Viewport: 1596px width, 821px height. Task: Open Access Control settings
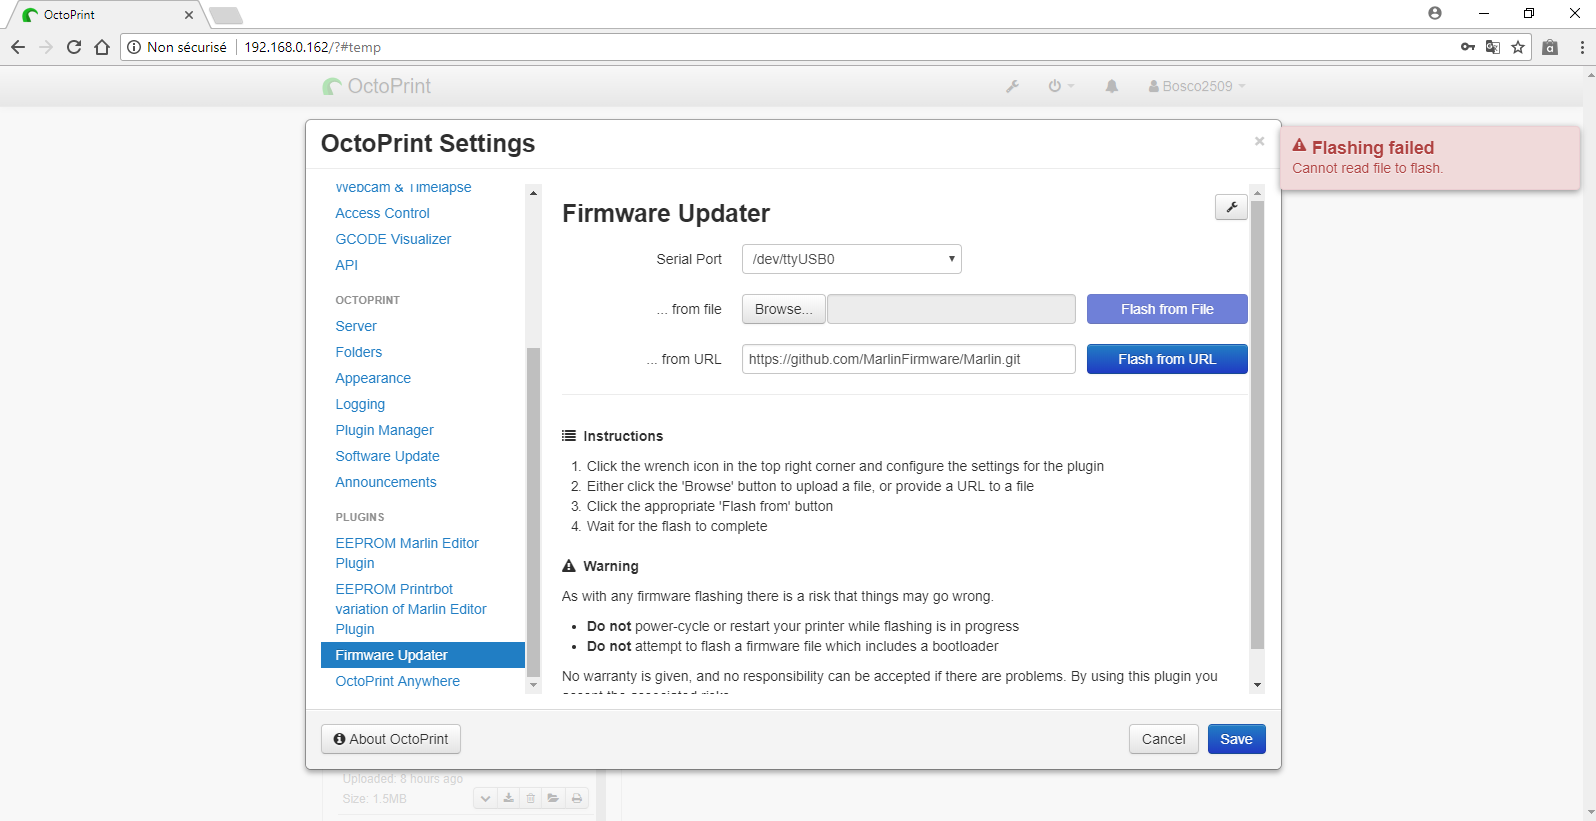click(382, 213)
